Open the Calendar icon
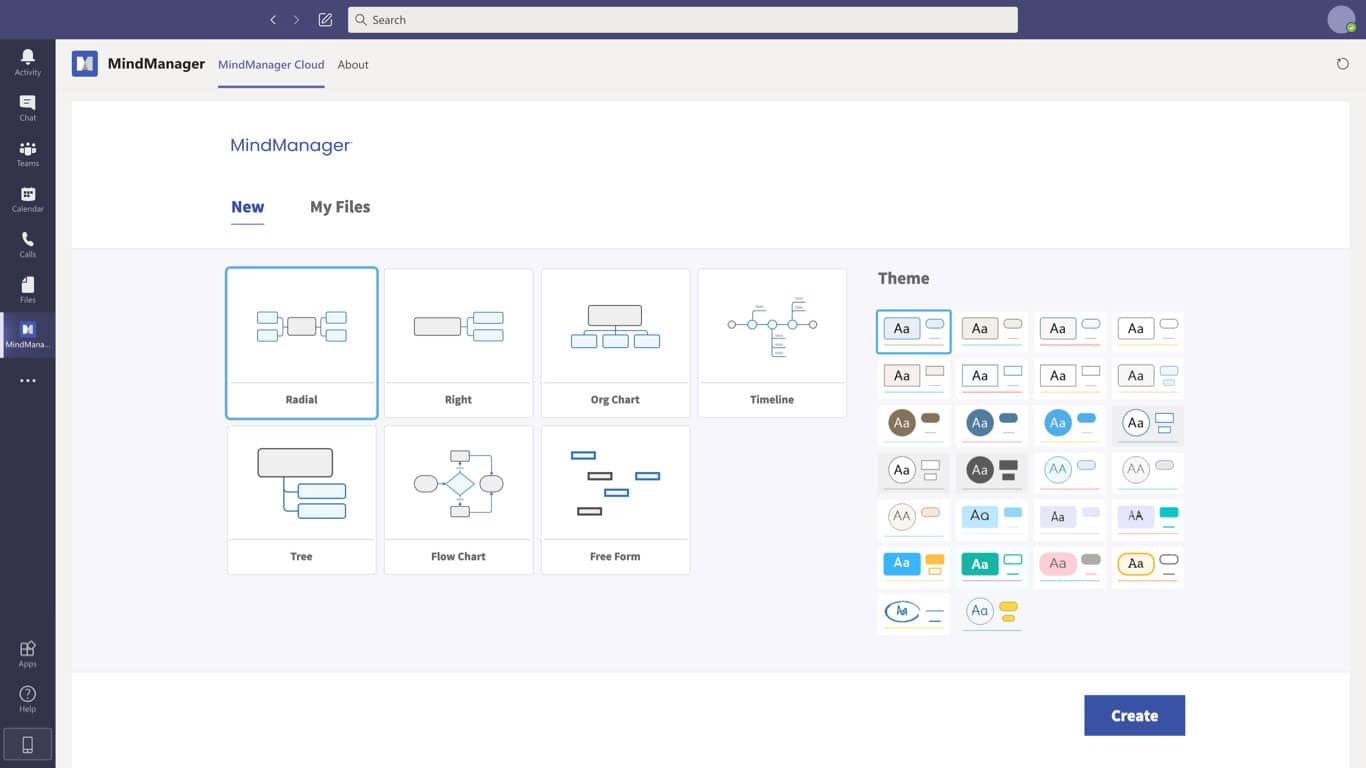The height and width of the screenshot is (768, 1366). click(x=27, y=199)
